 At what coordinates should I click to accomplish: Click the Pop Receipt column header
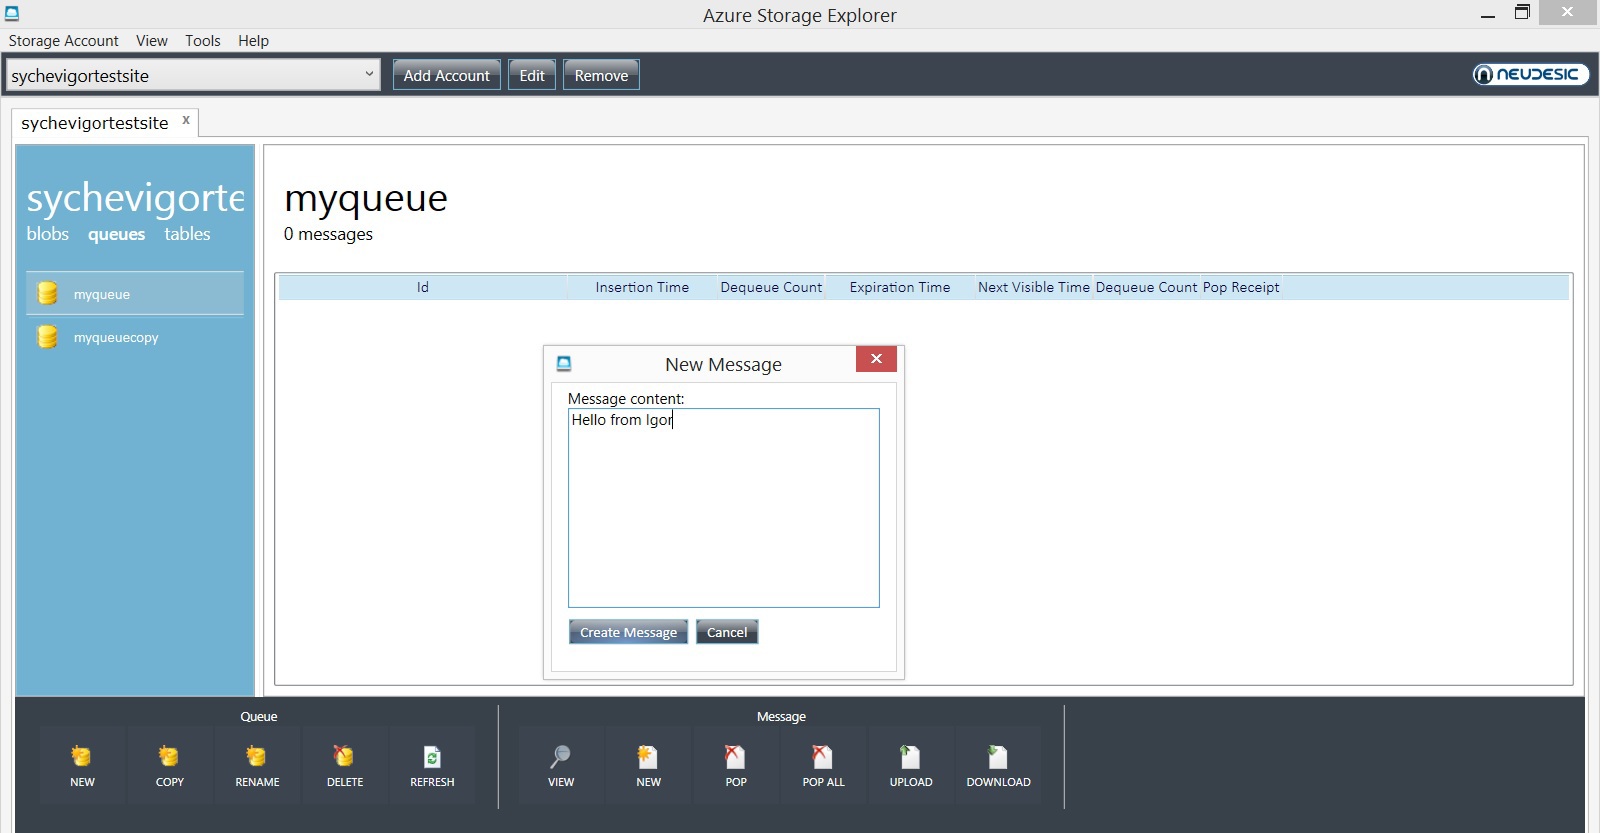(1241, 287)
